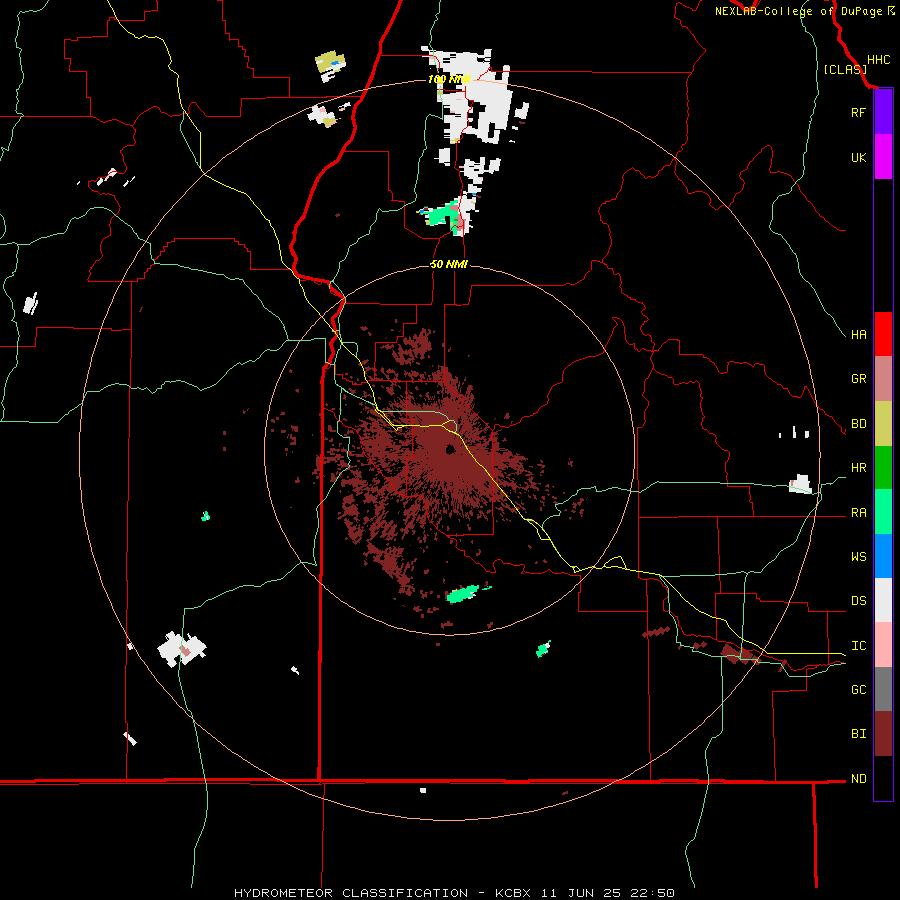This screenshot has width=900, height=900.
Task: Click the white DS legend swatch
Action: tap(883, 600)
